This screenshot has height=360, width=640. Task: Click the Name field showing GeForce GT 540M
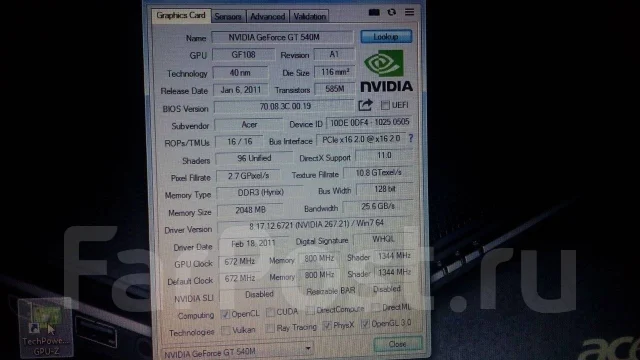[282, 38]
